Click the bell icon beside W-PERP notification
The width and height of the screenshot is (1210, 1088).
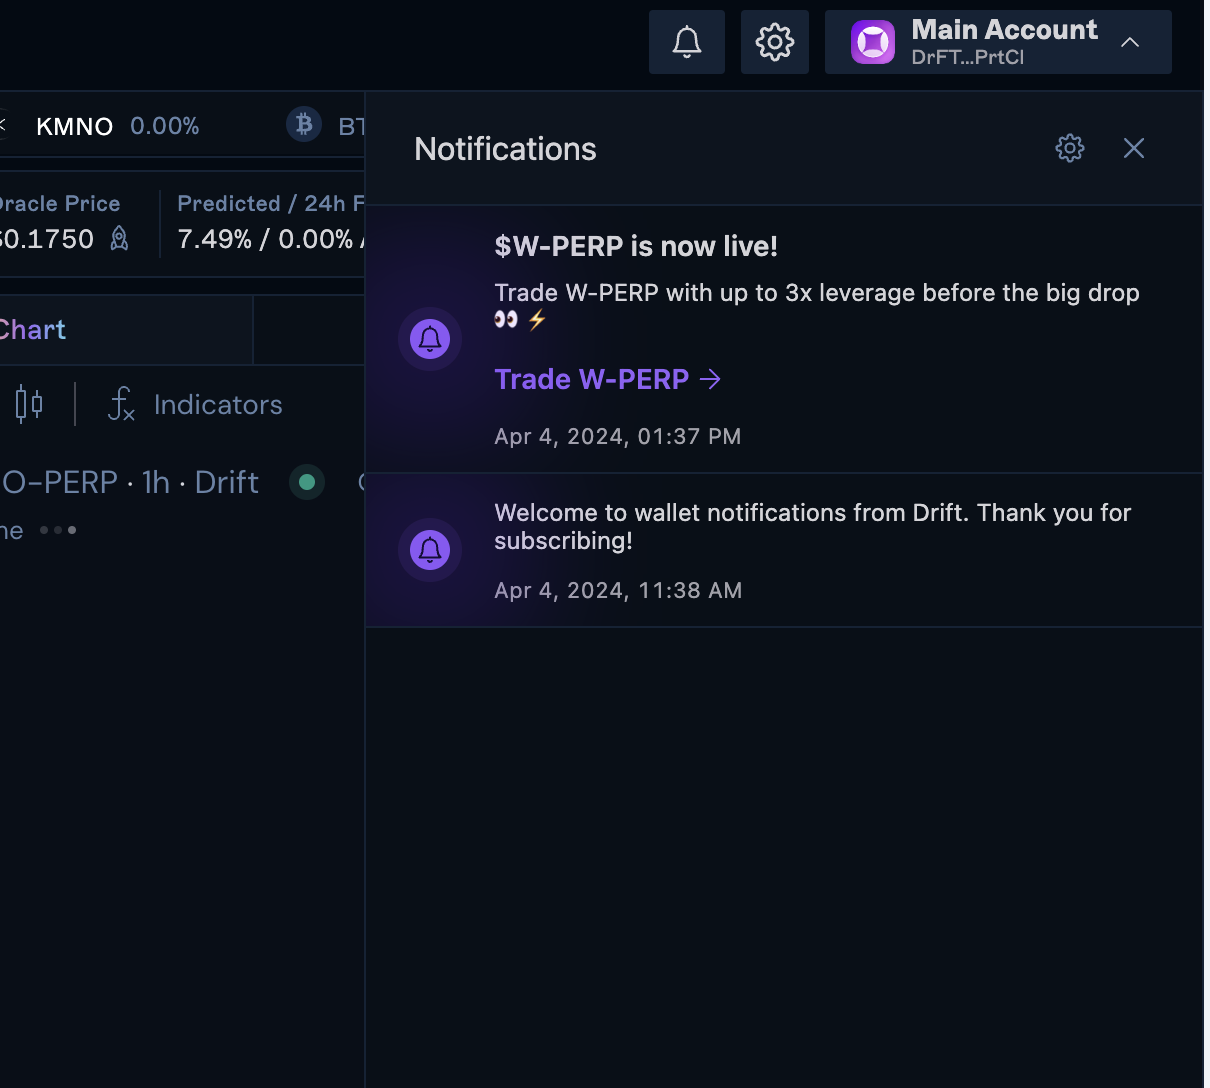430,339
